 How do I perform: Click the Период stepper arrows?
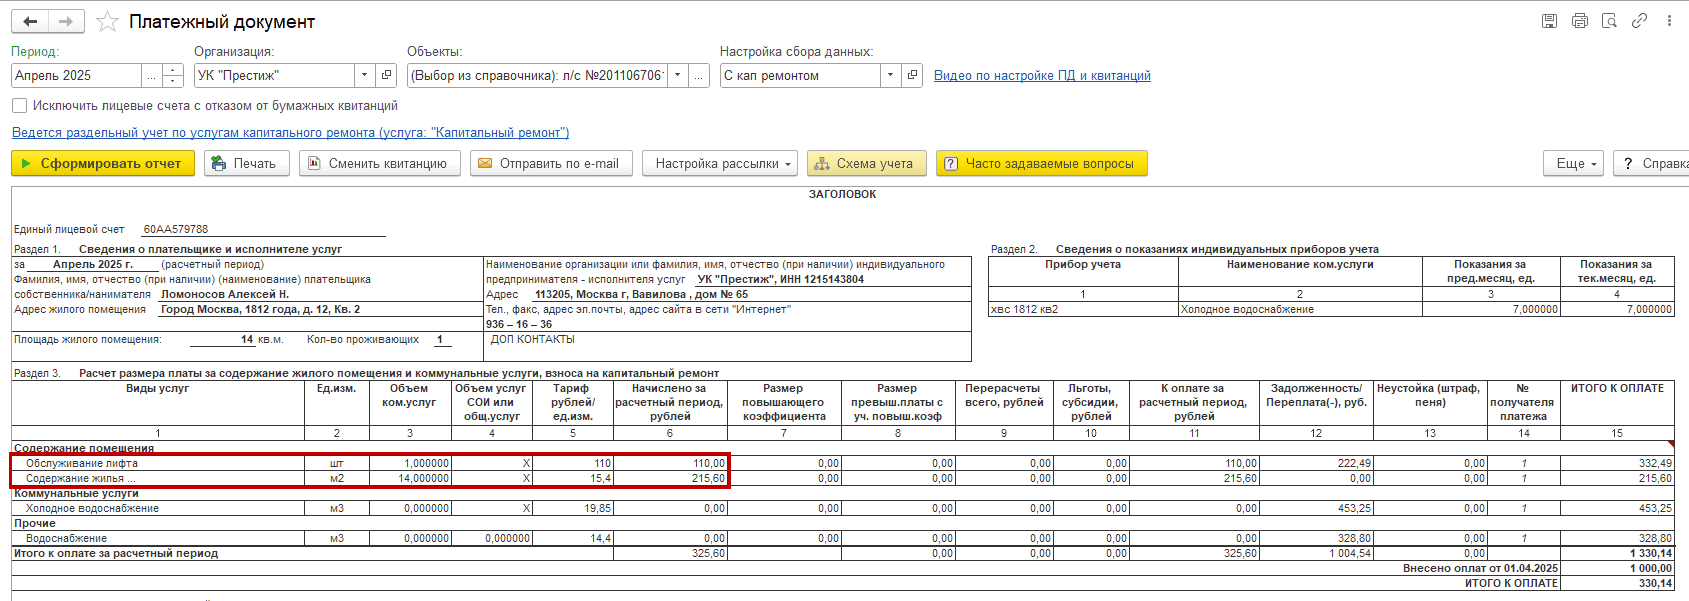[x=173, y=75]
